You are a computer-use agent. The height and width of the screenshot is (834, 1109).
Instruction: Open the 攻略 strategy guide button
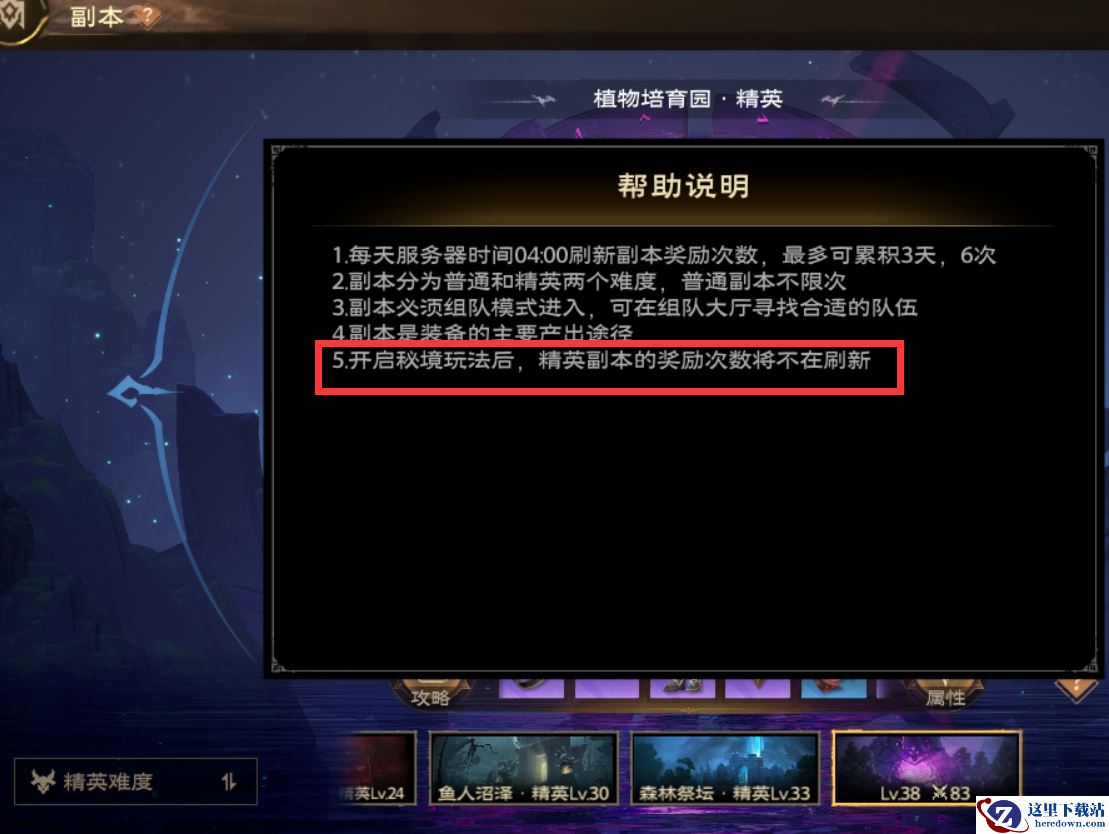tap(430, 693)
